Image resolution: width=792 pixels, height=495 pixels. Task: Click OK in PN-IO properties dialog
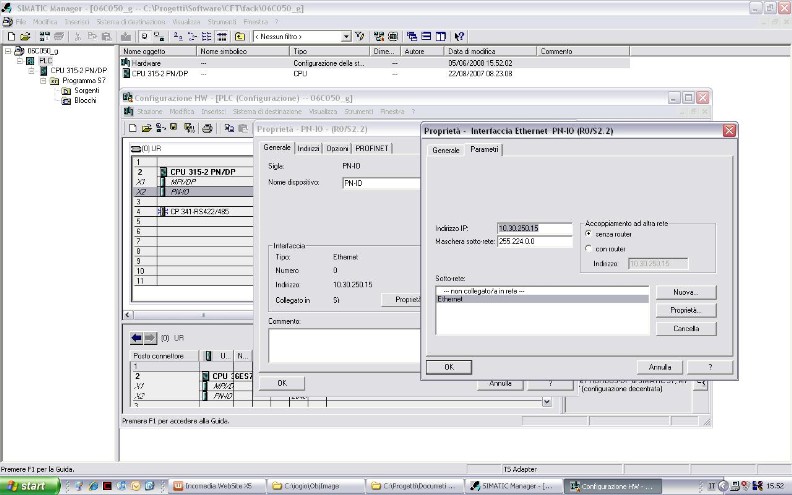pos(282,383)
